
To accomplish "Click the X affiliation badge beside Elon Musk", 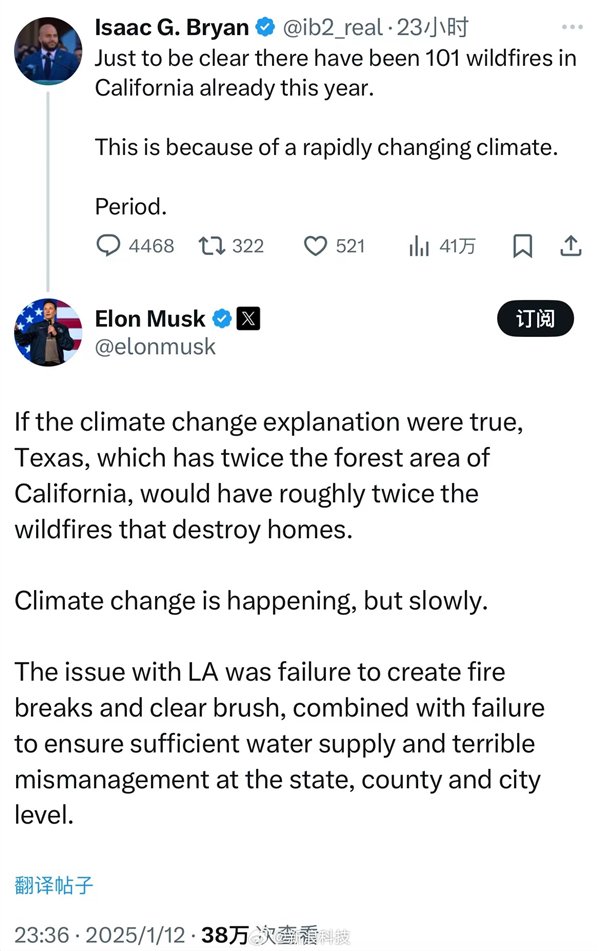I will coord(249,319).
